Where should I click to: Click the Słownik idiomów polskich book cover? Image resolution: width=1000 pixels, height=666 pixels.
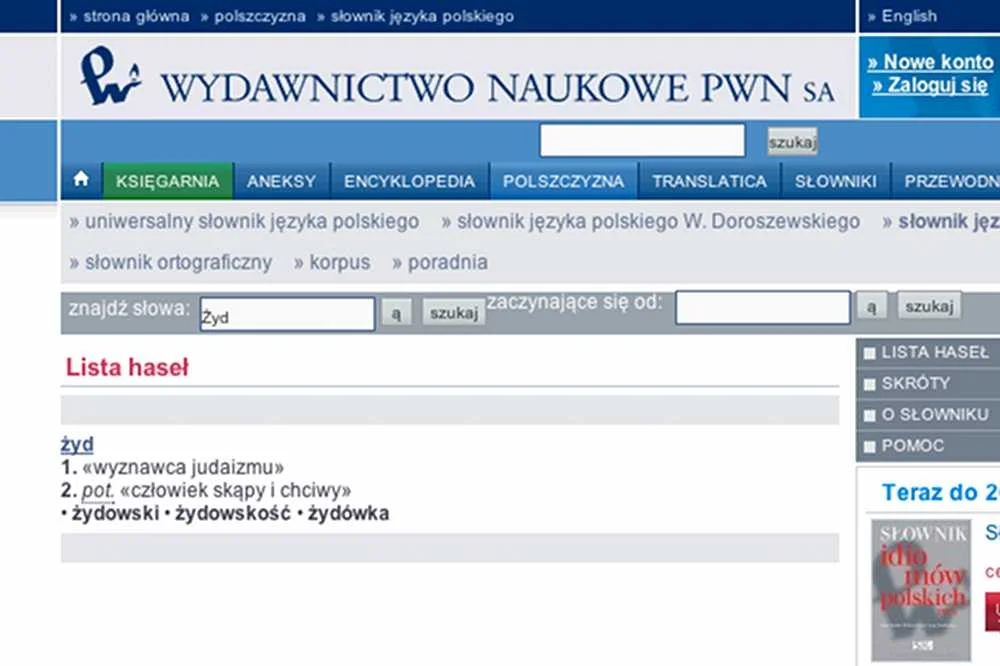tap(921, 590)
